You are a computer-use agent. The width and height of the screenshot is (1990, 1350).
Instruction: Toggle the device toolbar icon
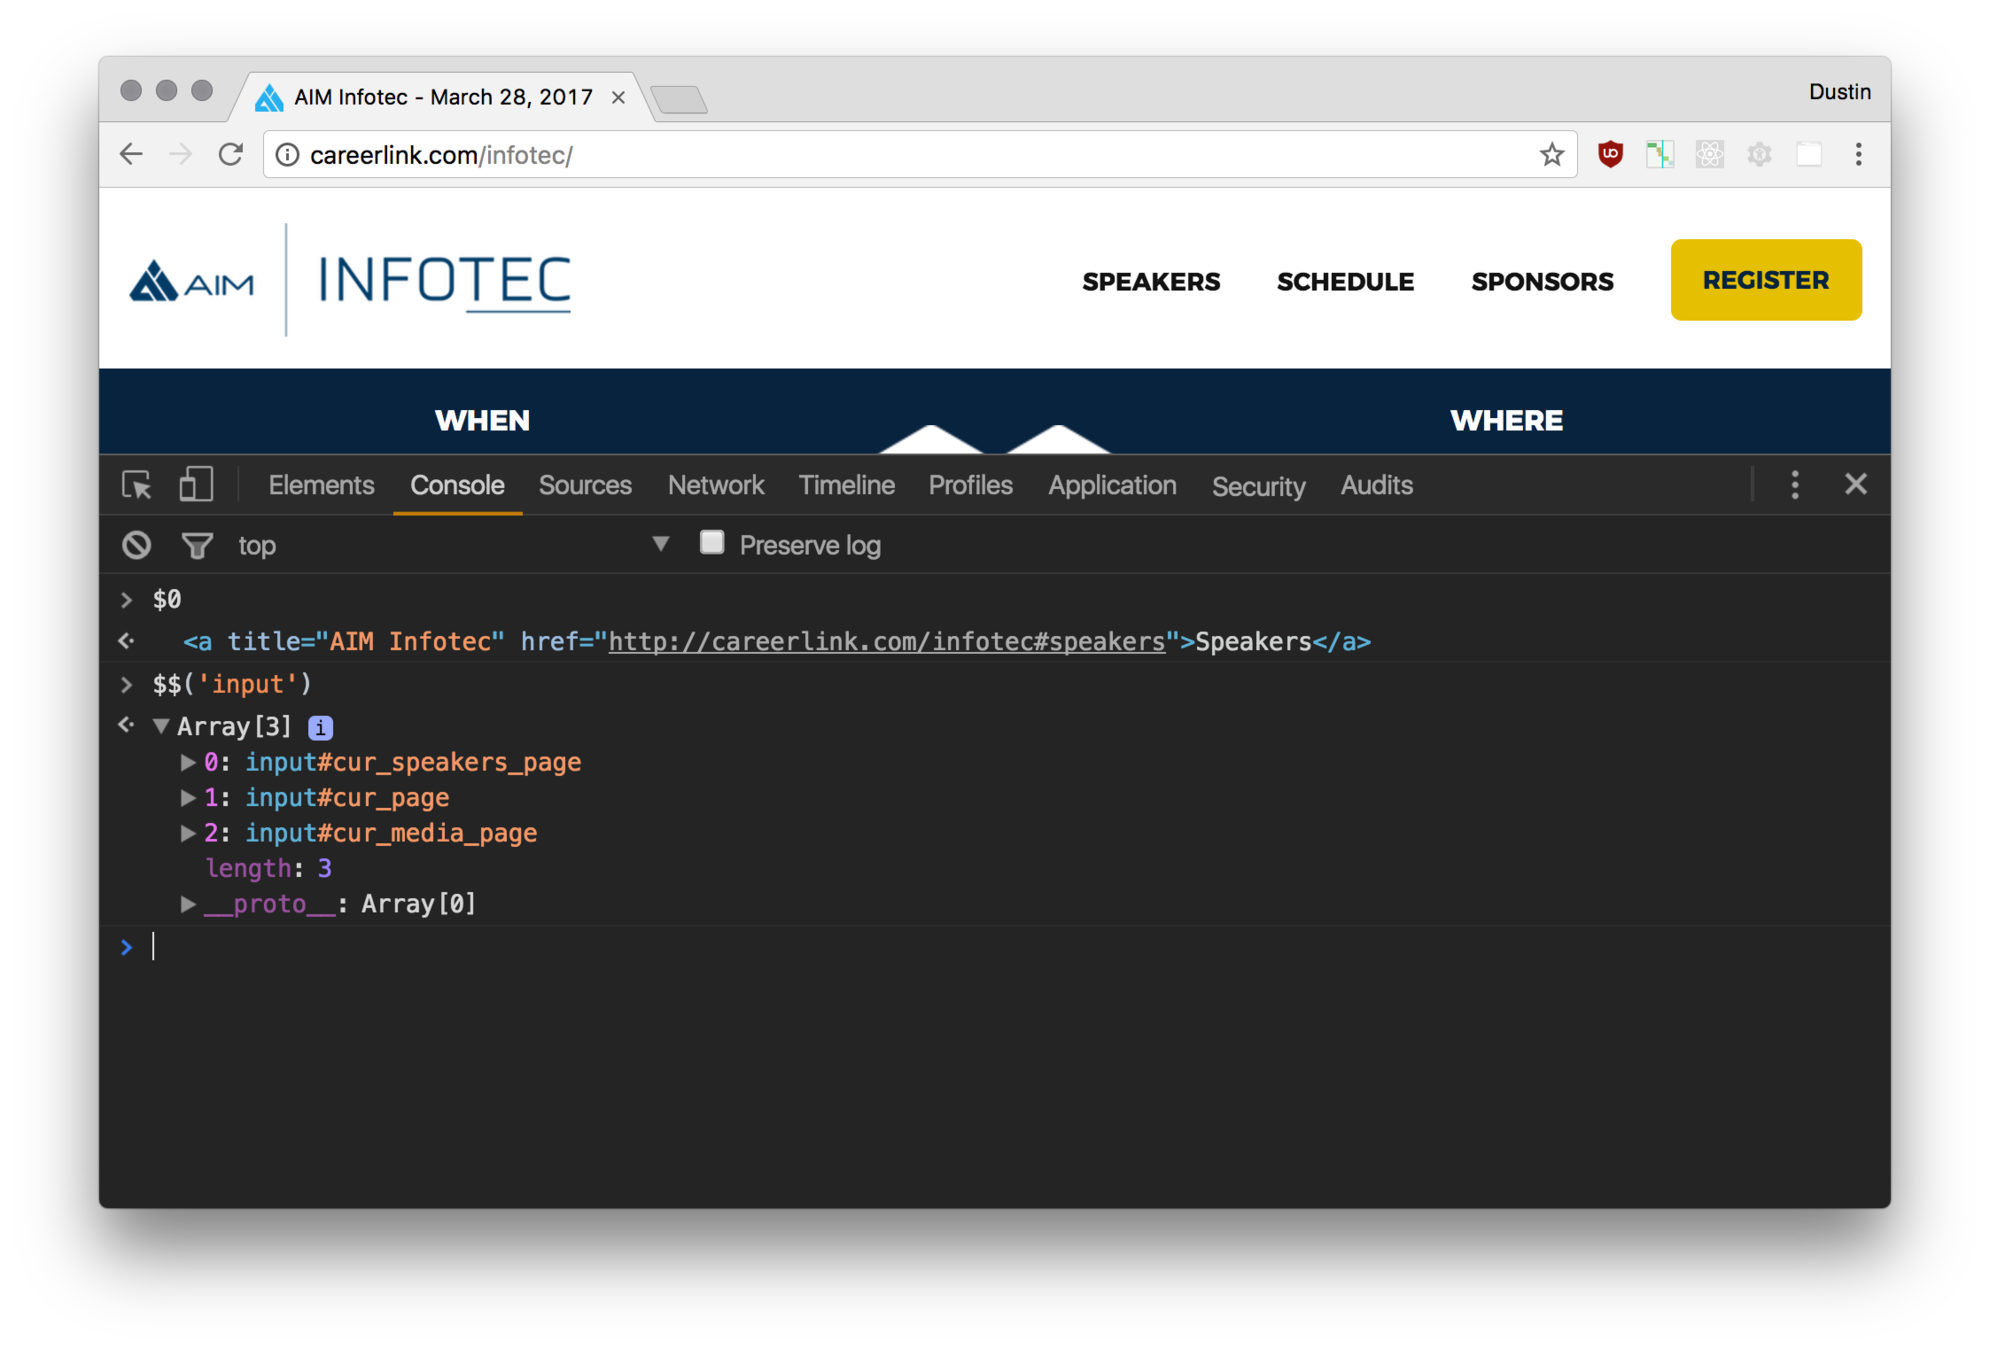tap(196, 485)
